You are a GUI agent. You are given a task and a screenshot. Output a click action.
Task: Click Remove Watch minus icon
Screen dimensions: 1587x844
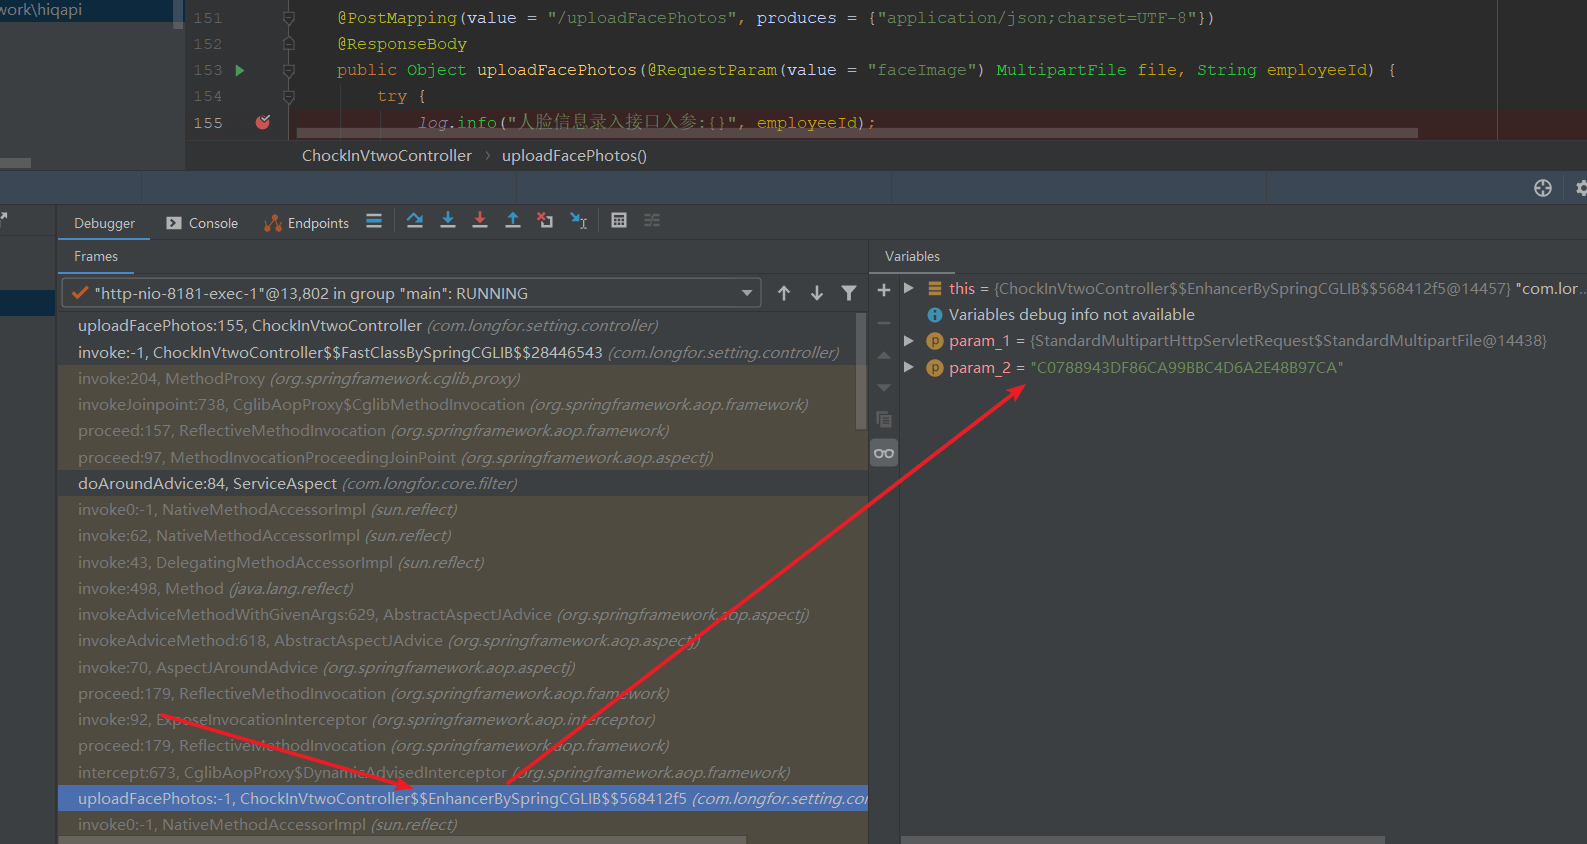point(884,323)
